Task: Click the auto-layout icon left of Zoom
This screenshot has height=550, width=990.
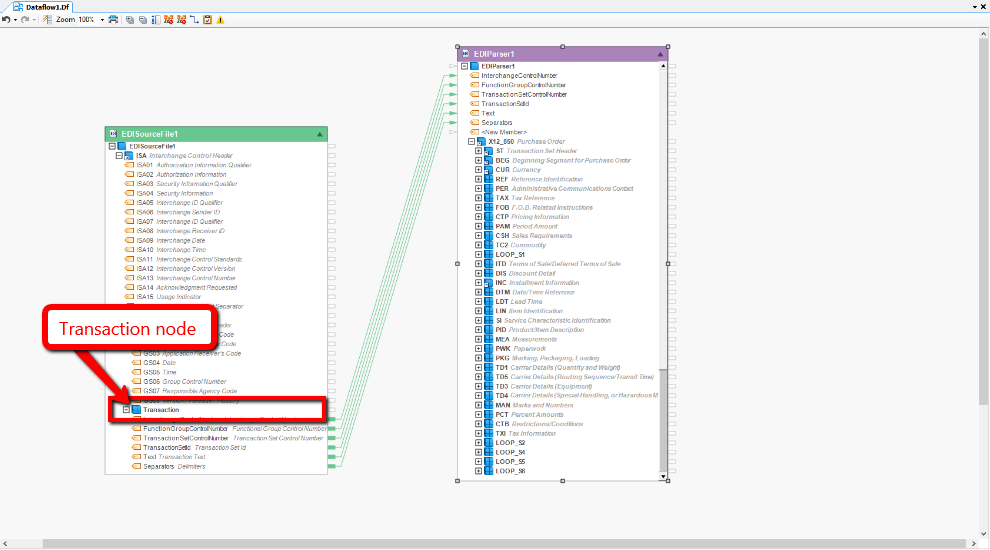Action: click(48, 20)
